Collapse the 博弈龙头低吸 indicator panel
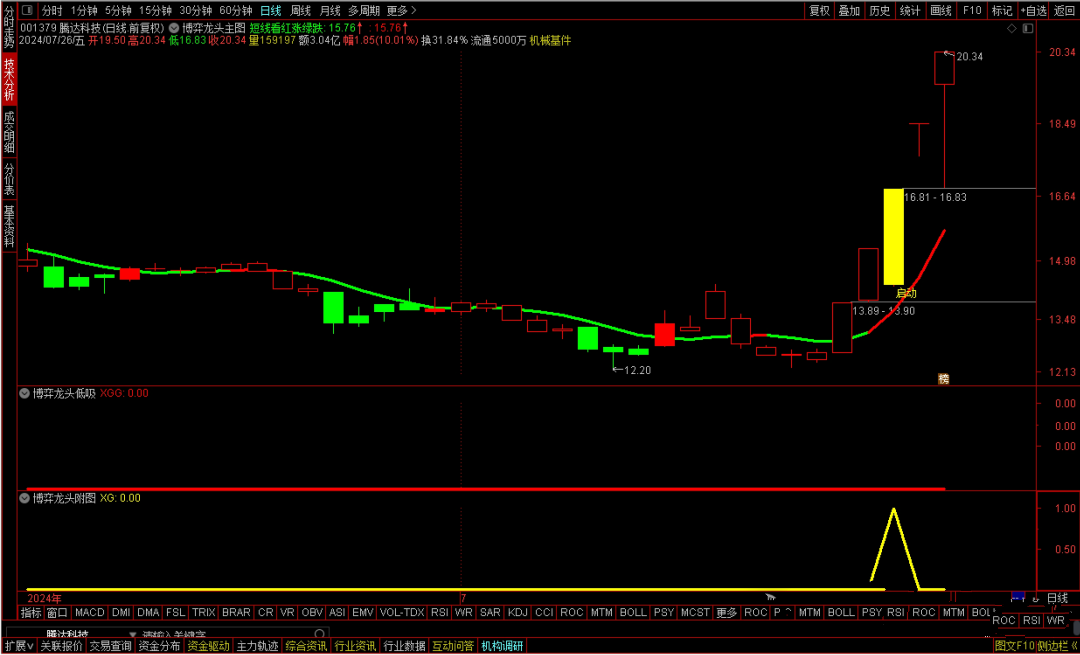 (x=25, y=393)
